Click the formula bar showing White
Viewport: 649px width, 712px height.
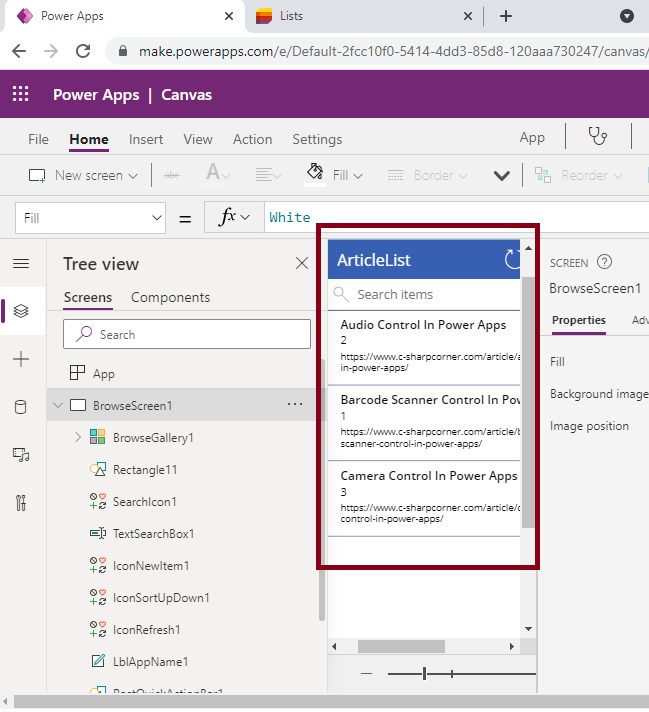456,217
